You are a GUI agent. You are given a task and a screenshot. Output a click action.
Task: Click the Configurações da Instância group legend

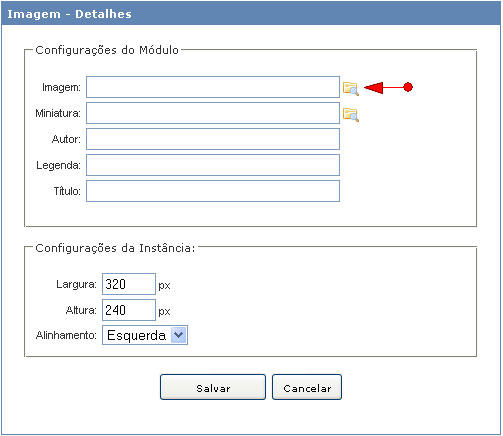pyautogui.click(x=115, y=248)
